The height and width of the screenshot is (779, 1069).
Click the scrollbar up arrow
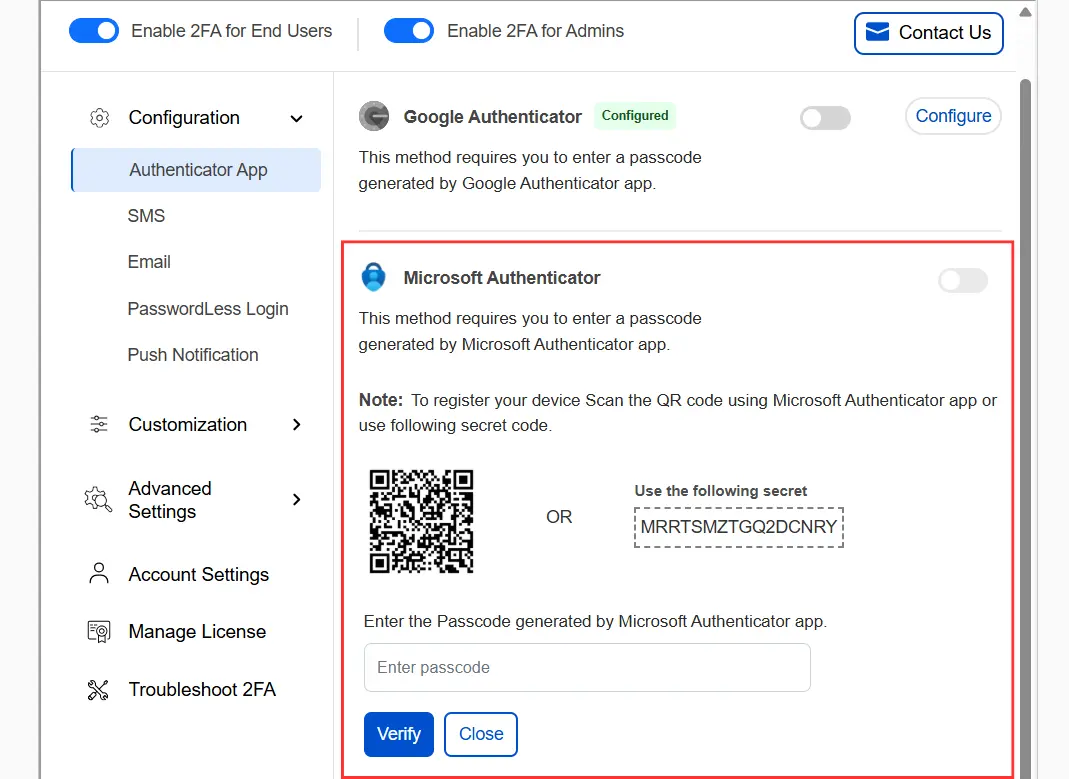click(x=1025, y=12)
